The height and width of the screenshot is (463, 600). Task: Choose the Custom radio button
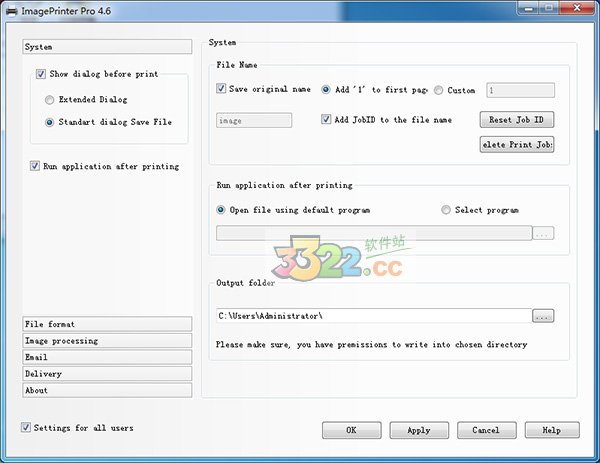439,90
